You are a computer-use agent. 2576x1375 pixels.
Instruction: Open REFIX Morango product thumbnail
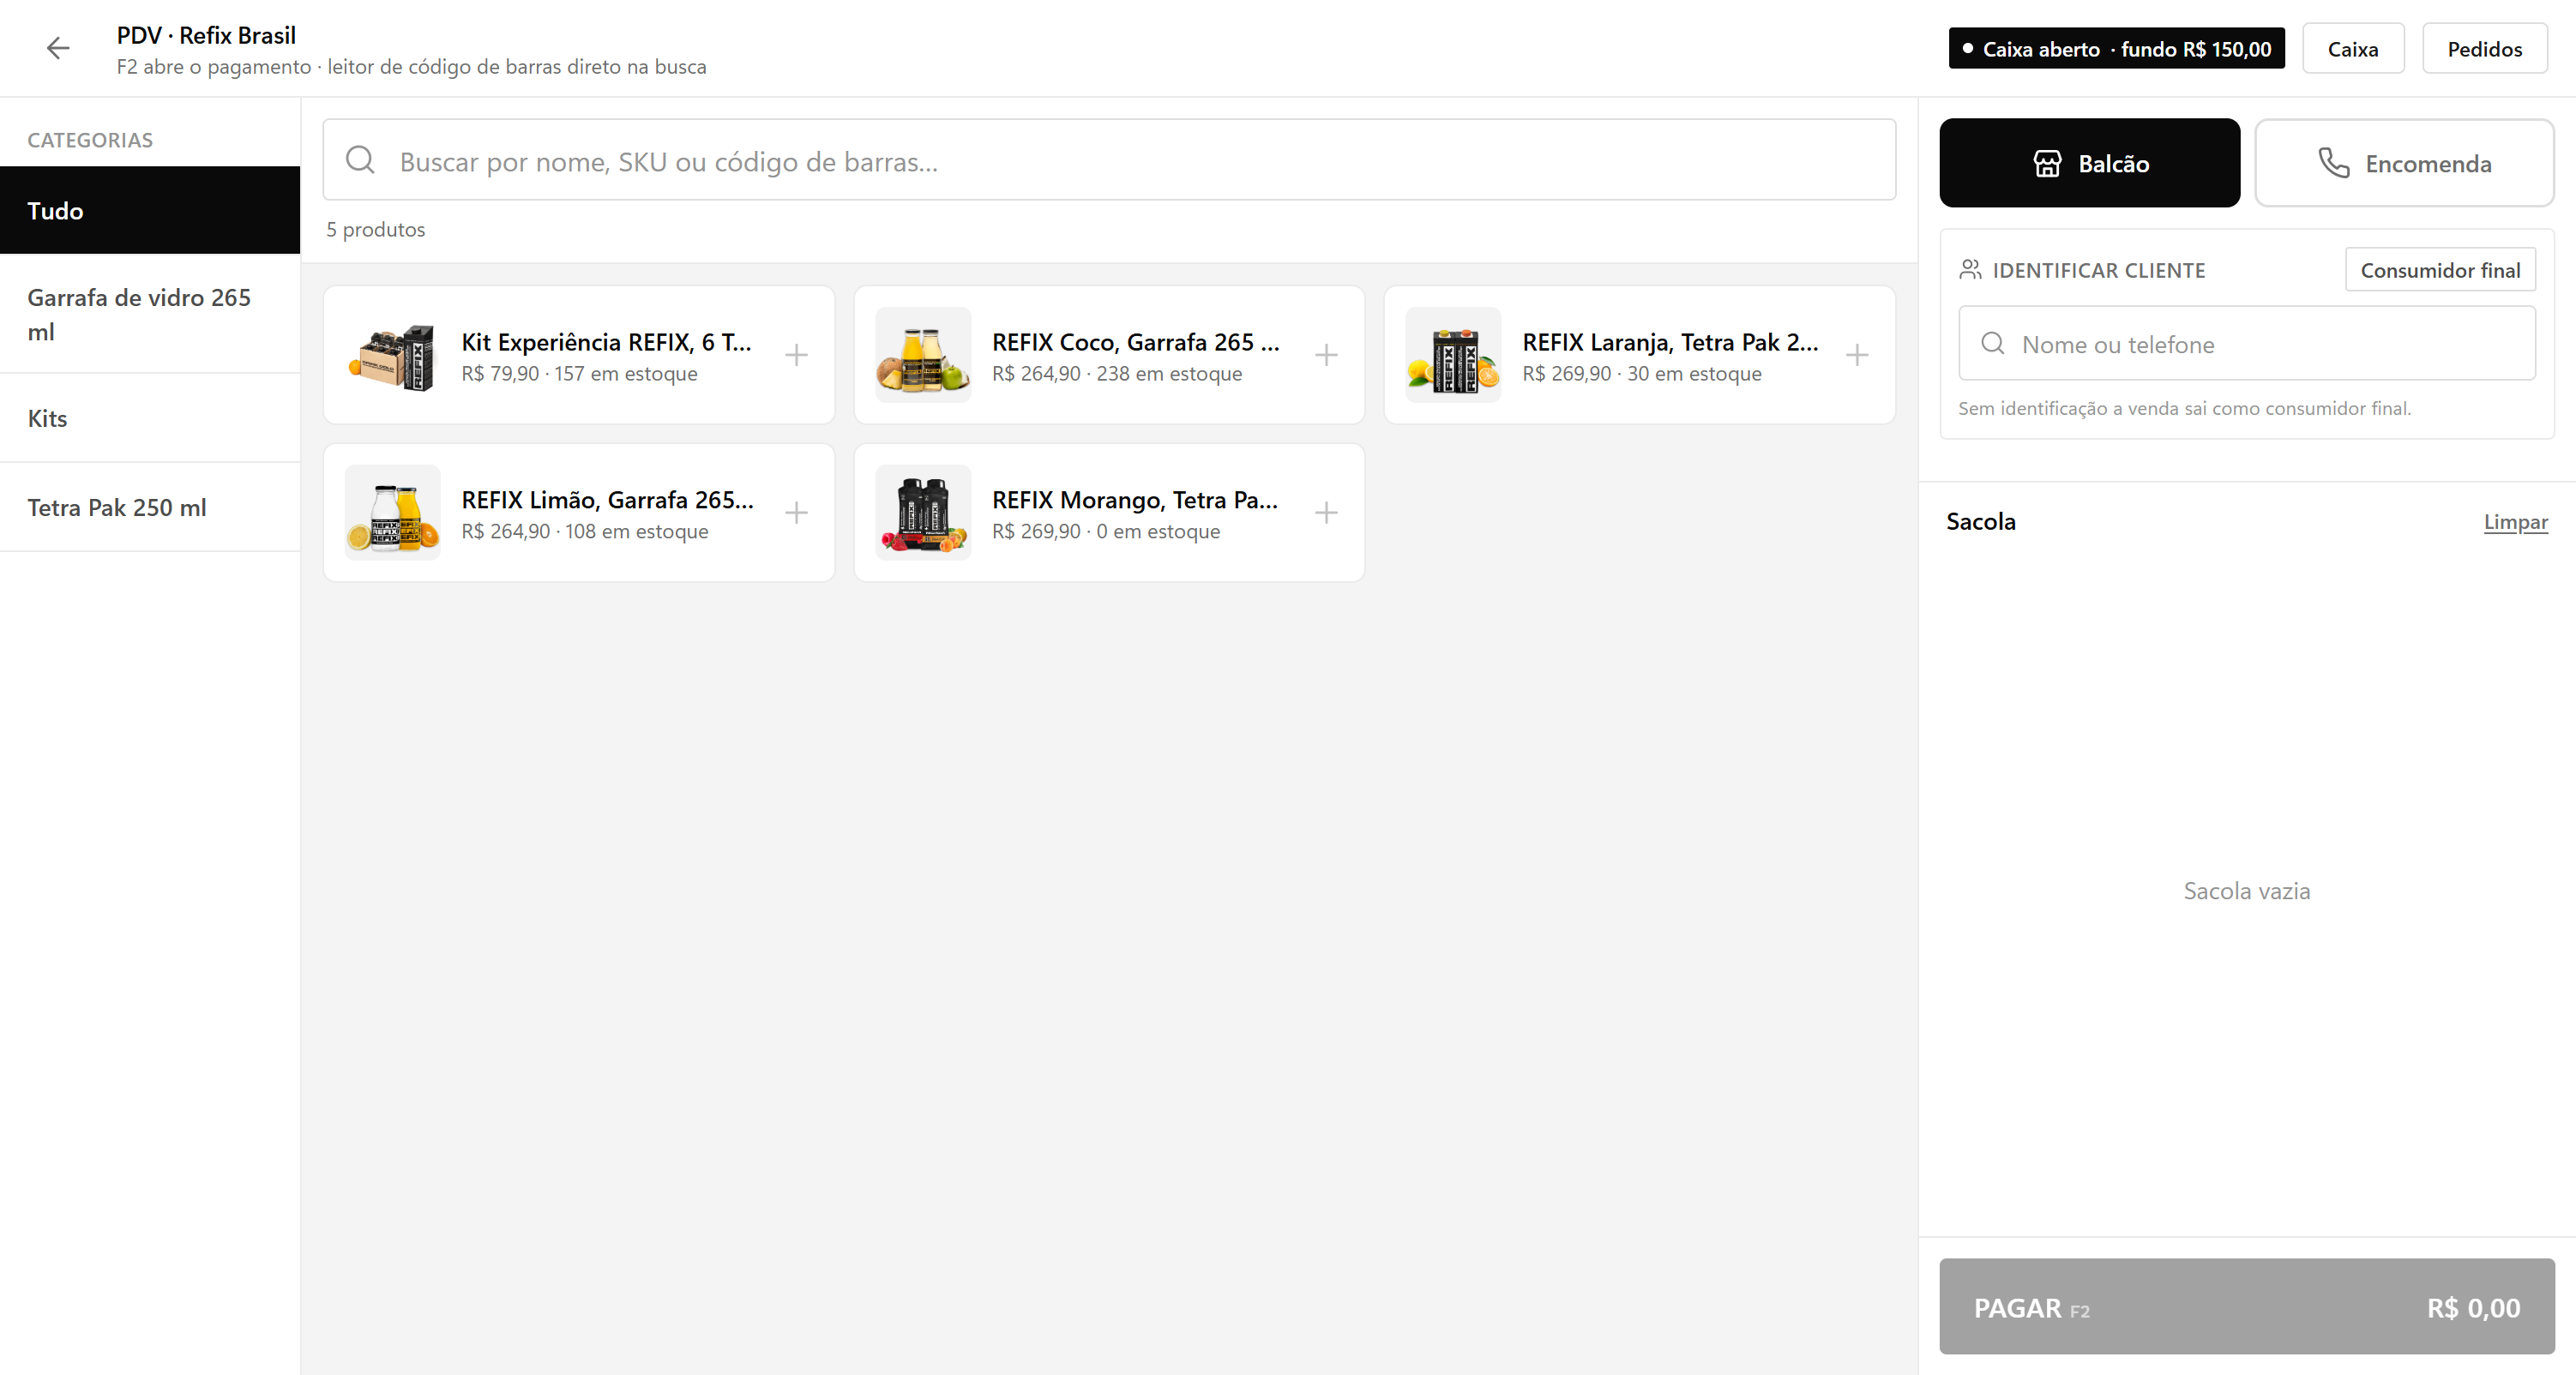coord(923,513)
